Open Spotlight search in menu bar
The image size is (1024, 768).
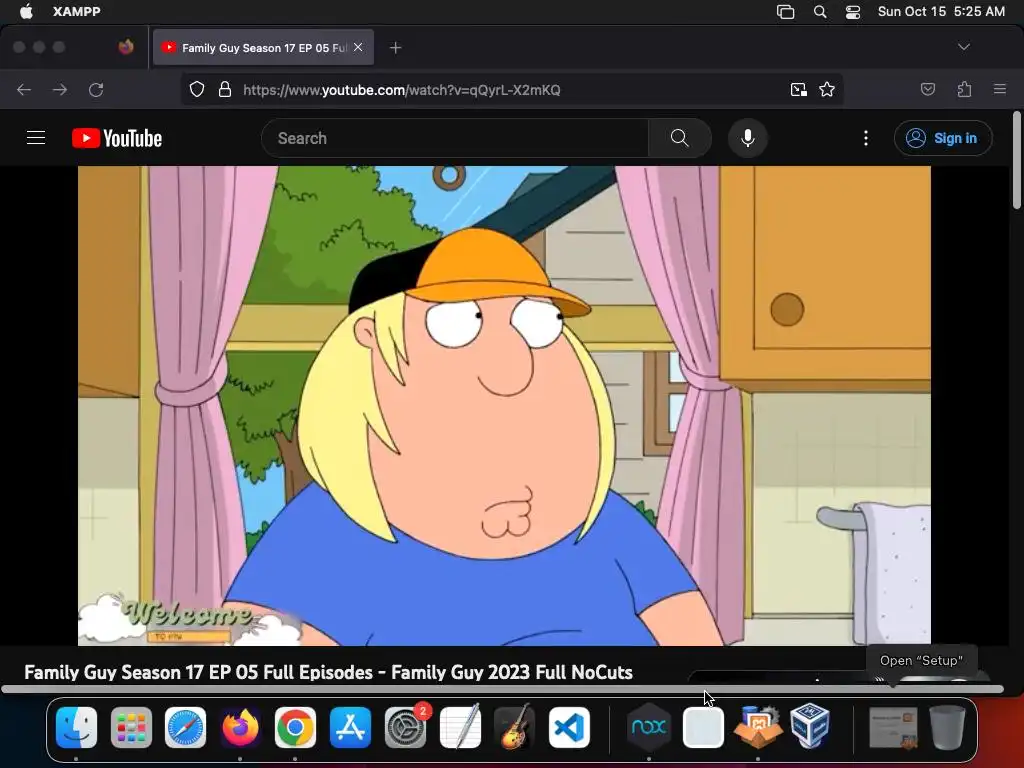coord(820,12)
